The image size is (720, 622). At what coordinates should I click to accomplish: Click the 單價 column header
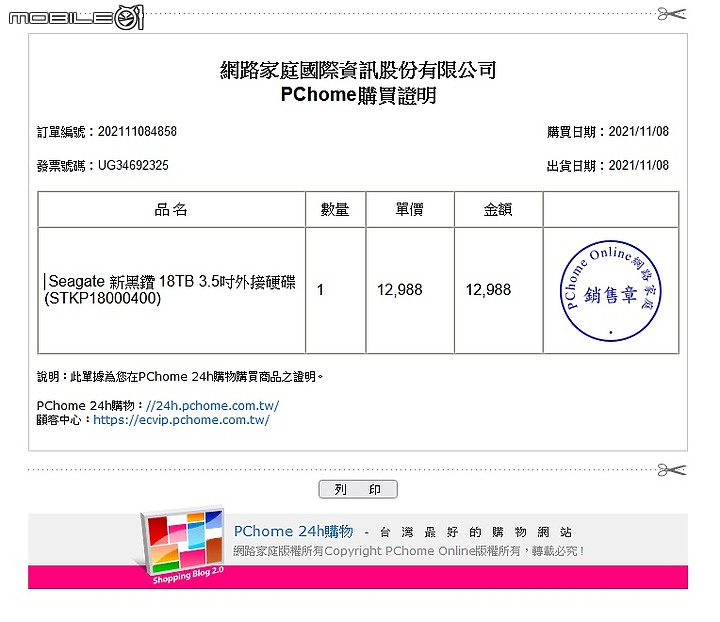tap(409, 209)
